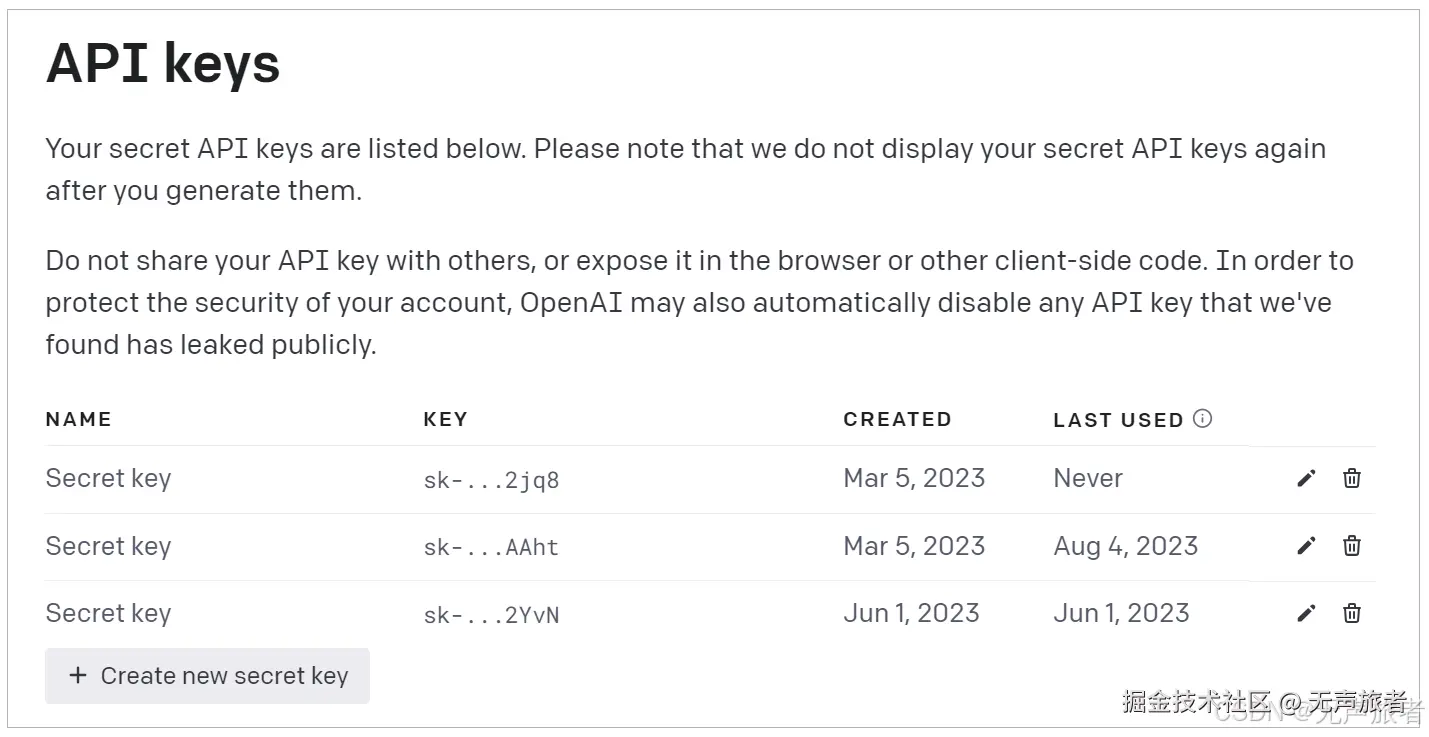Delete the secret key ending in 2jq8

pyautogui.click(x=1352, y=478)
